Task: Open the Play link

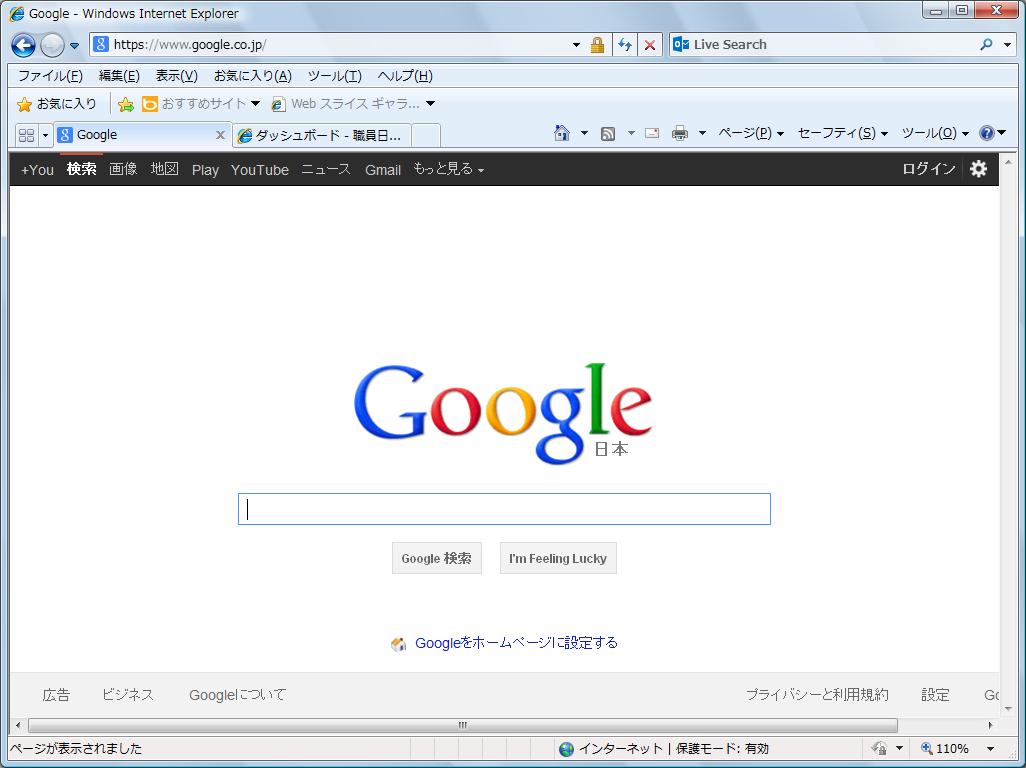Action: click(205, 170)
